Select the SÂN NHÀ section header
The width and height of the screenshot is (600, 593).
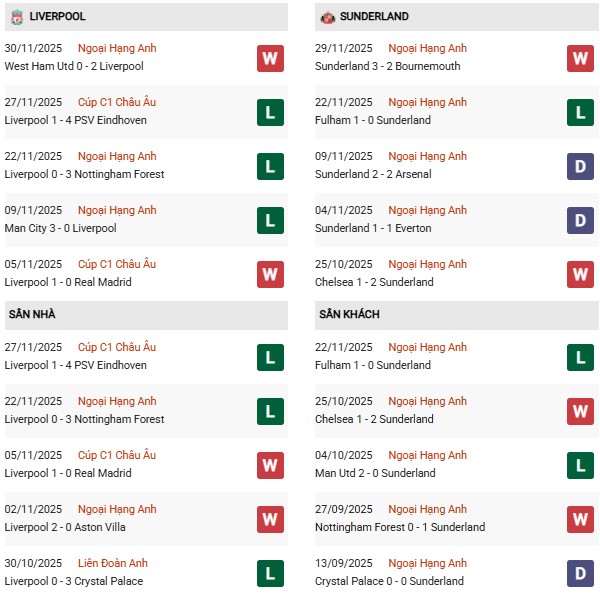pyautogui.click(x=32, y=314)
